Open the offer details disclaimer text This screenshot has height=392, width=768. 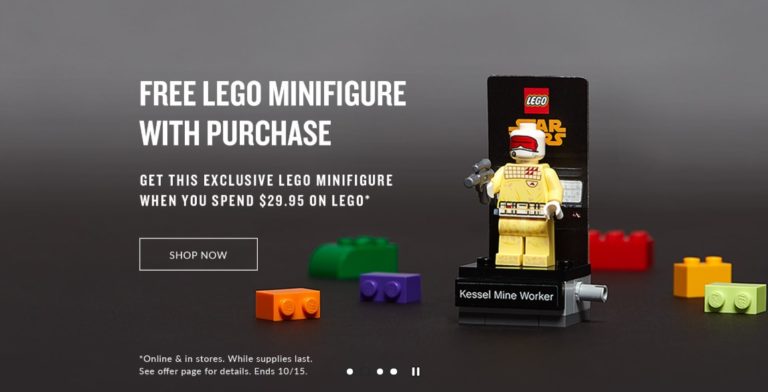226,365
